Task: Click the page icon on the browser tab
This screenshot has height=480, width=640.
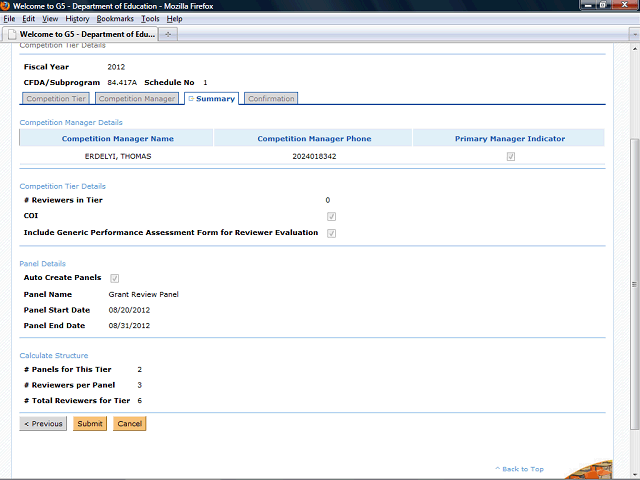Action: (x=12, y=34)
